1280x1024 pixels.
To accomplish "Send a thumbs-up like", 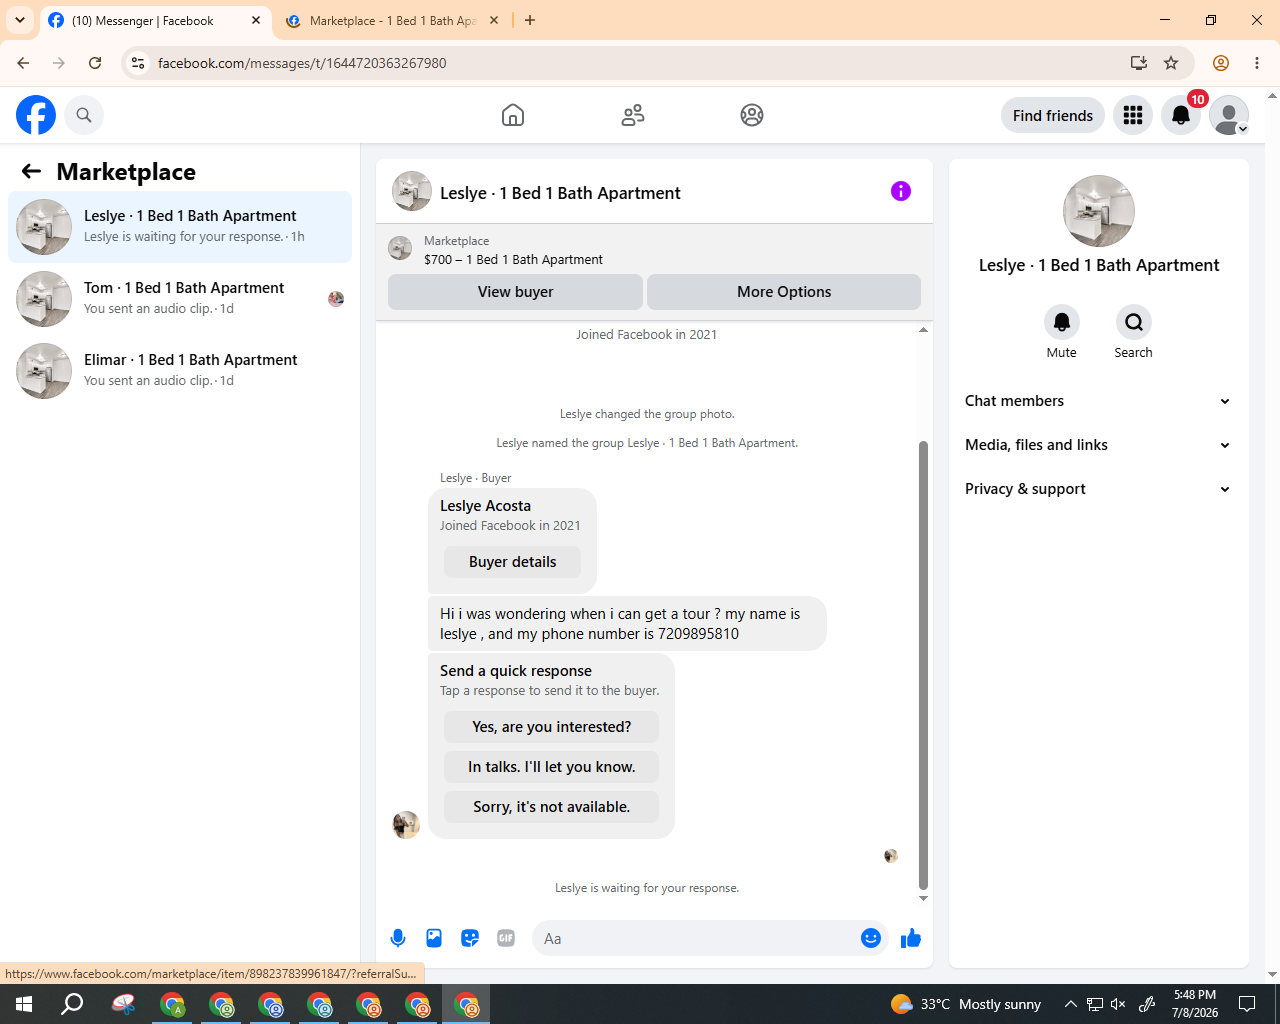I will click(911, 938).
